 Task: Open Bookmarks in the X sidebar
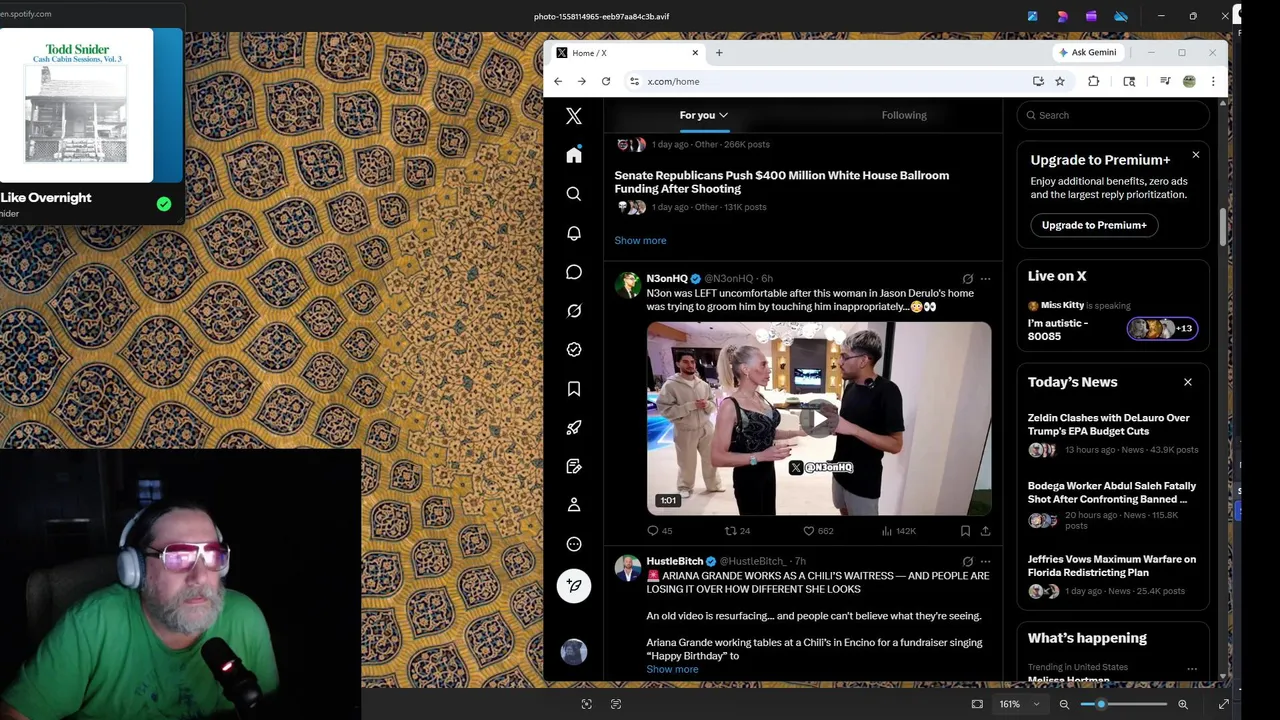[x=574, y=389]
